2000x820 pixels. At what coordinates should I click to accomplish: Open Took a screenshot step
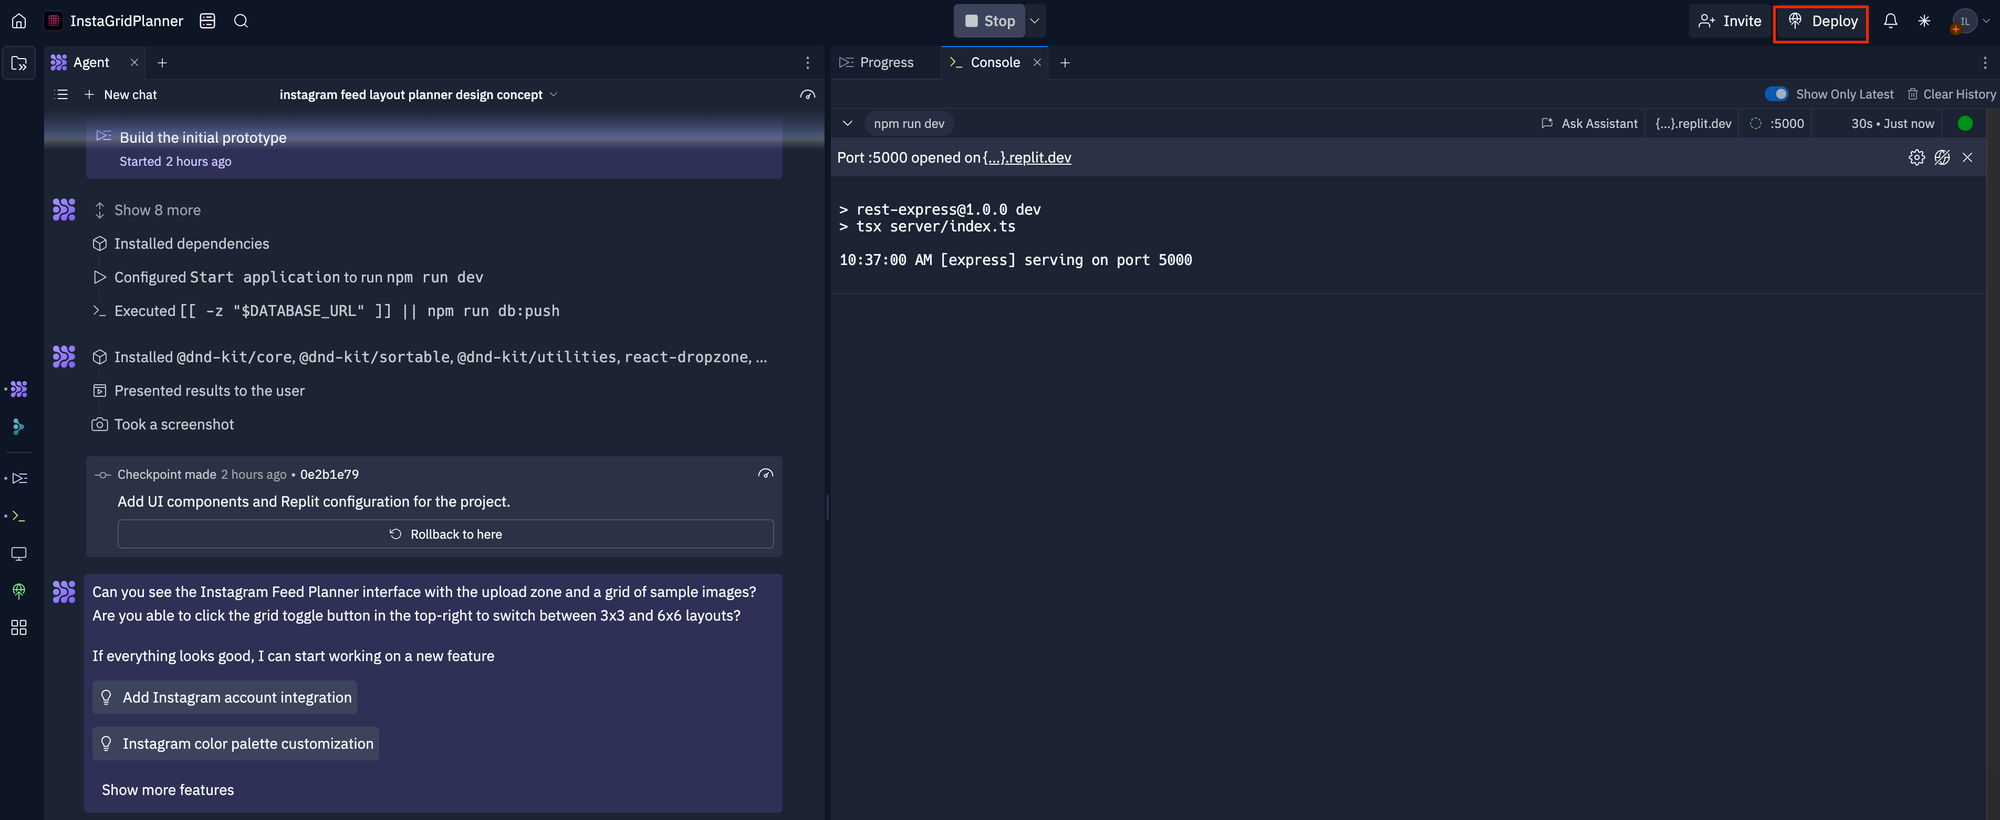pos(163,425)
